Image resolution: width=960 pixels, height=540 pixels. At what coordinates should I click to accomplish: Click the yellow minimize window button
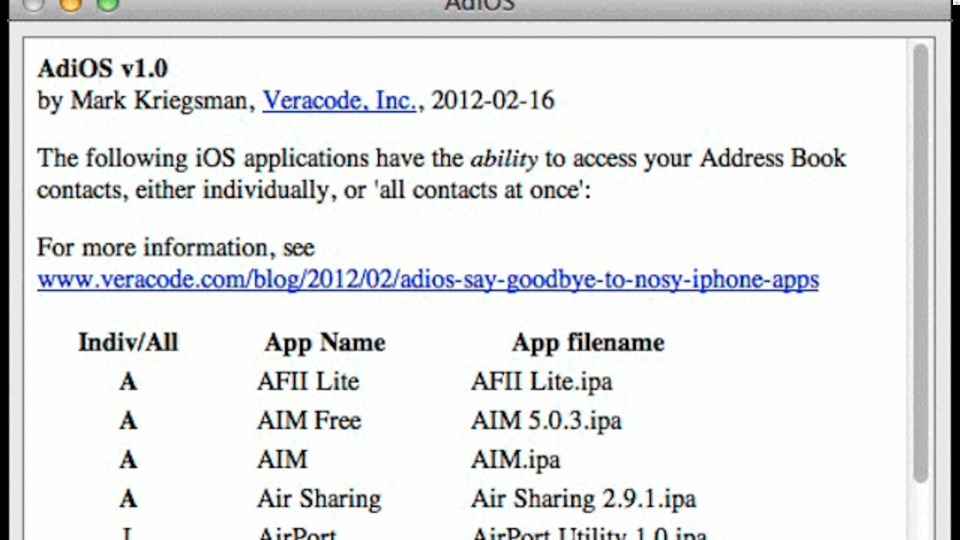(71, 5)
